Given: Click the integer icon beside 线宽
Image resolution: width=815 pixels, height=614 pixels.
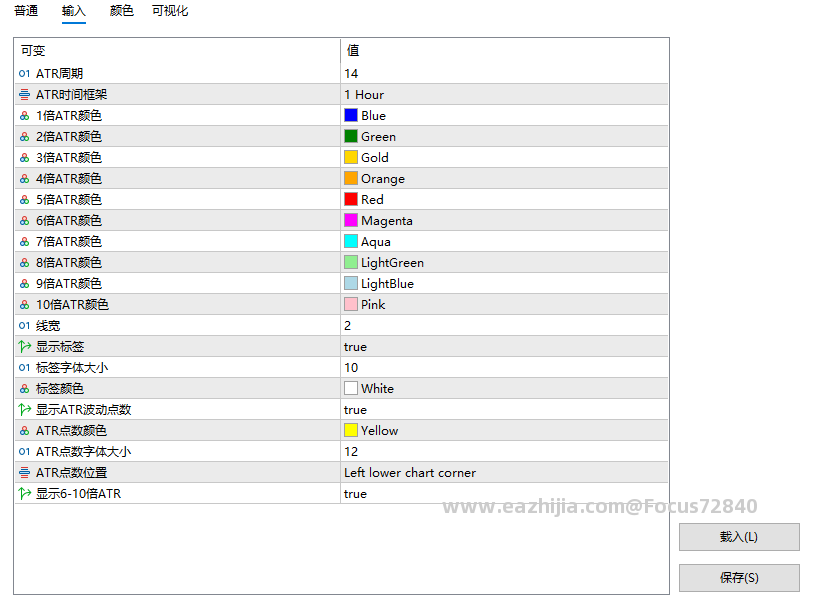Looking at the screenshot, I should (x=24, y=326).
